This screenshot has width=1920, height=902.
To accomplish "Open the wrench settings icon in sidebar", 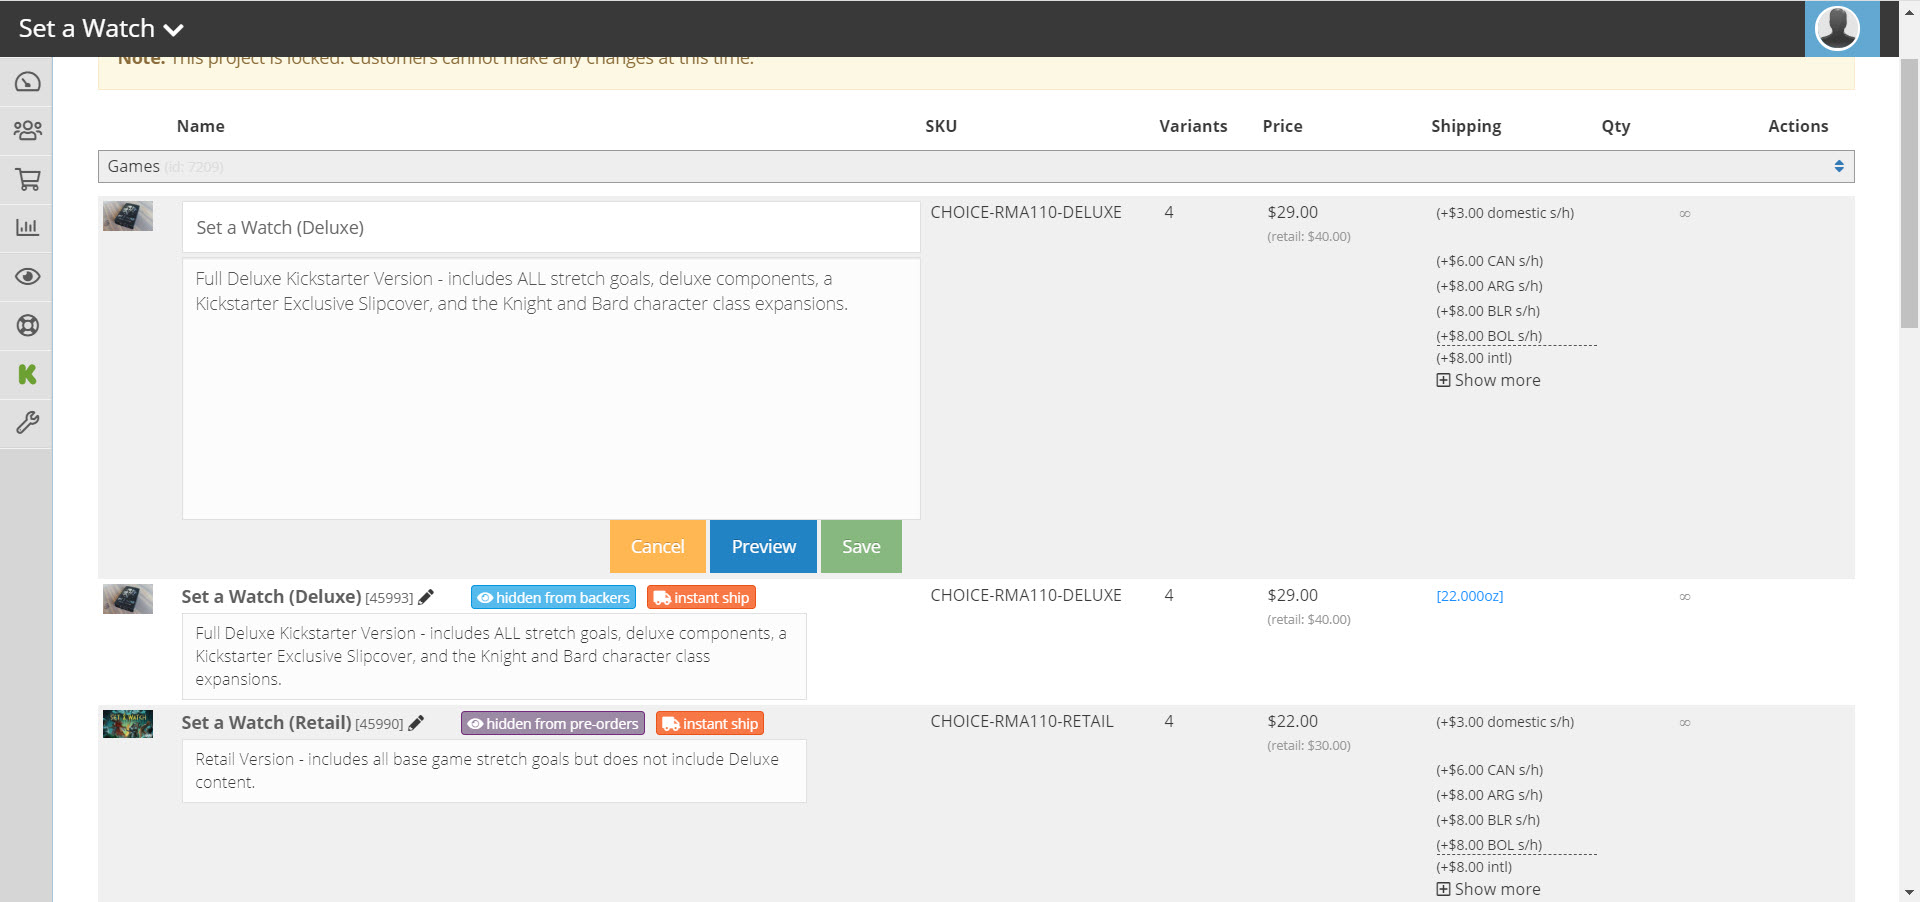I will [27, 423].
